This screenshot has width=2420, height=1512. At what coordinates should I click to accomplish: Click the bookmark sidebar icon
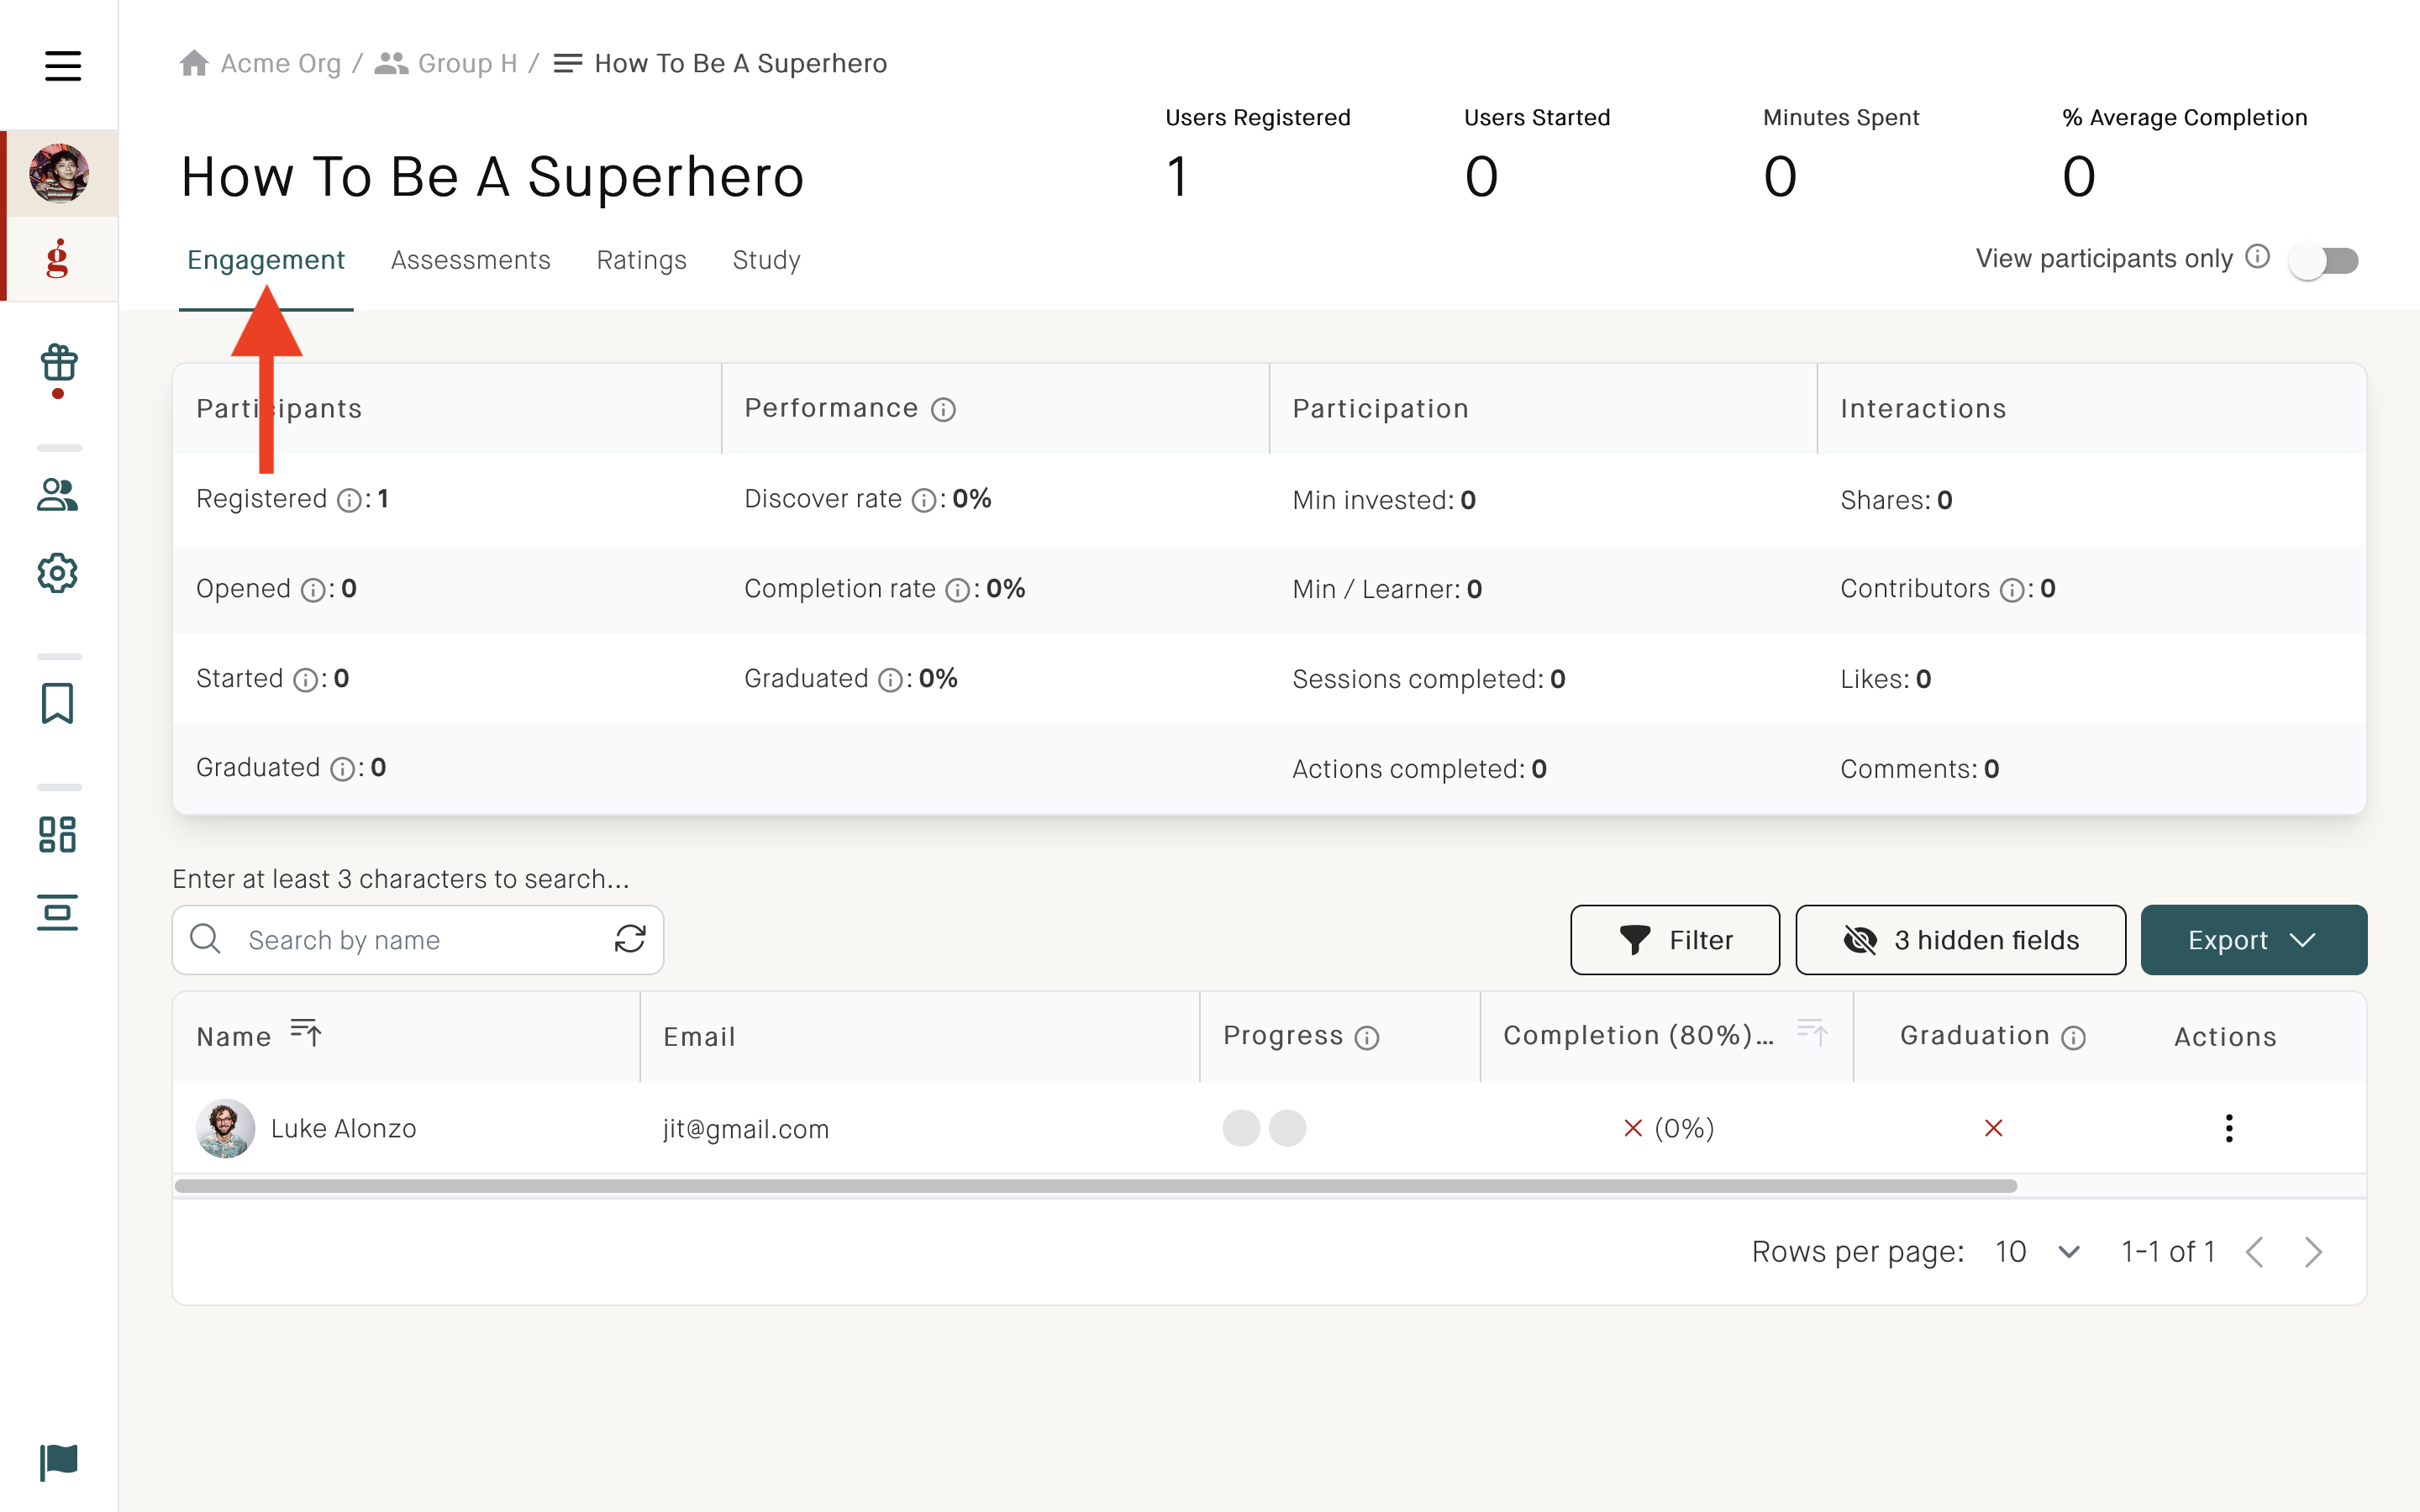pyautogui.click(x=58, y=703)
